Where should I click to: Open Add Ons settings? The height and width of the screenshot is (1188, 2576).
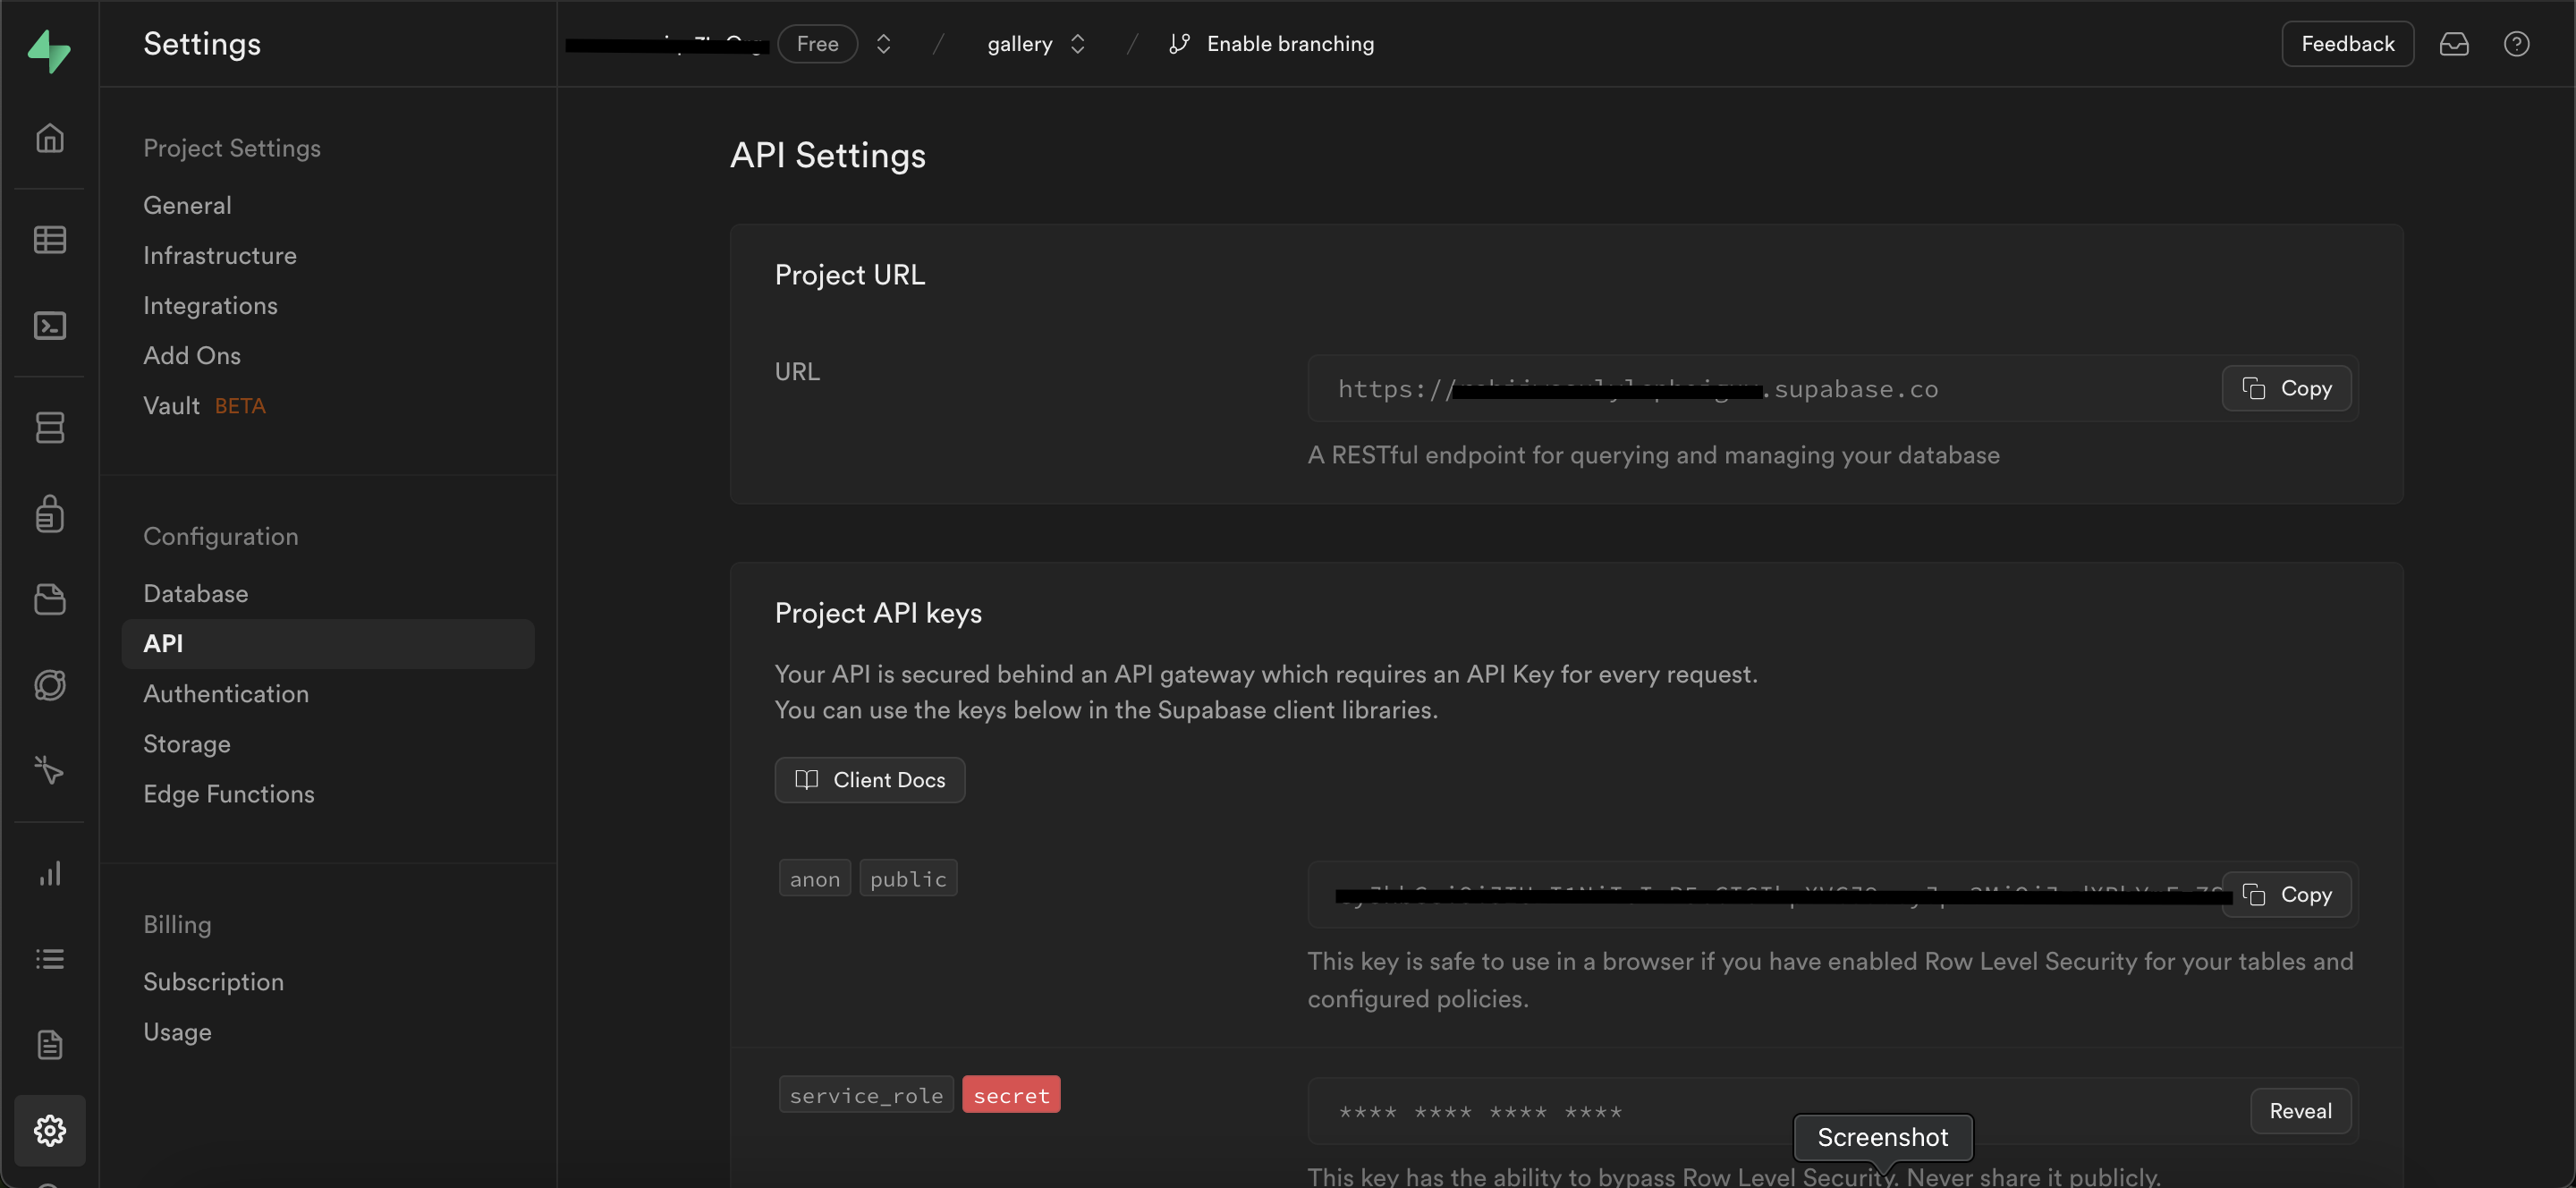pyautogui.click(x=191, y=355)
